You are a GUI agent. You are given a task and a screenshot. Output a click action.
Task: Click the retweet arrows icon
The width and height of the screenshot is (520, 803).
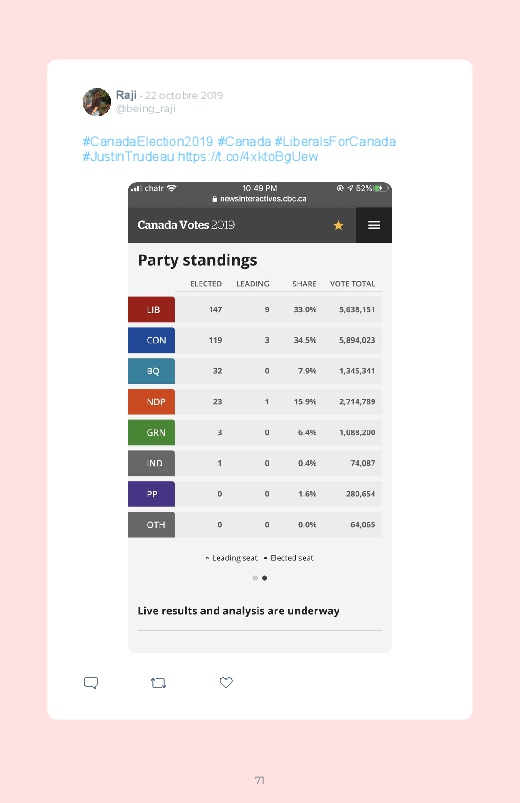[x=158, y=683]
